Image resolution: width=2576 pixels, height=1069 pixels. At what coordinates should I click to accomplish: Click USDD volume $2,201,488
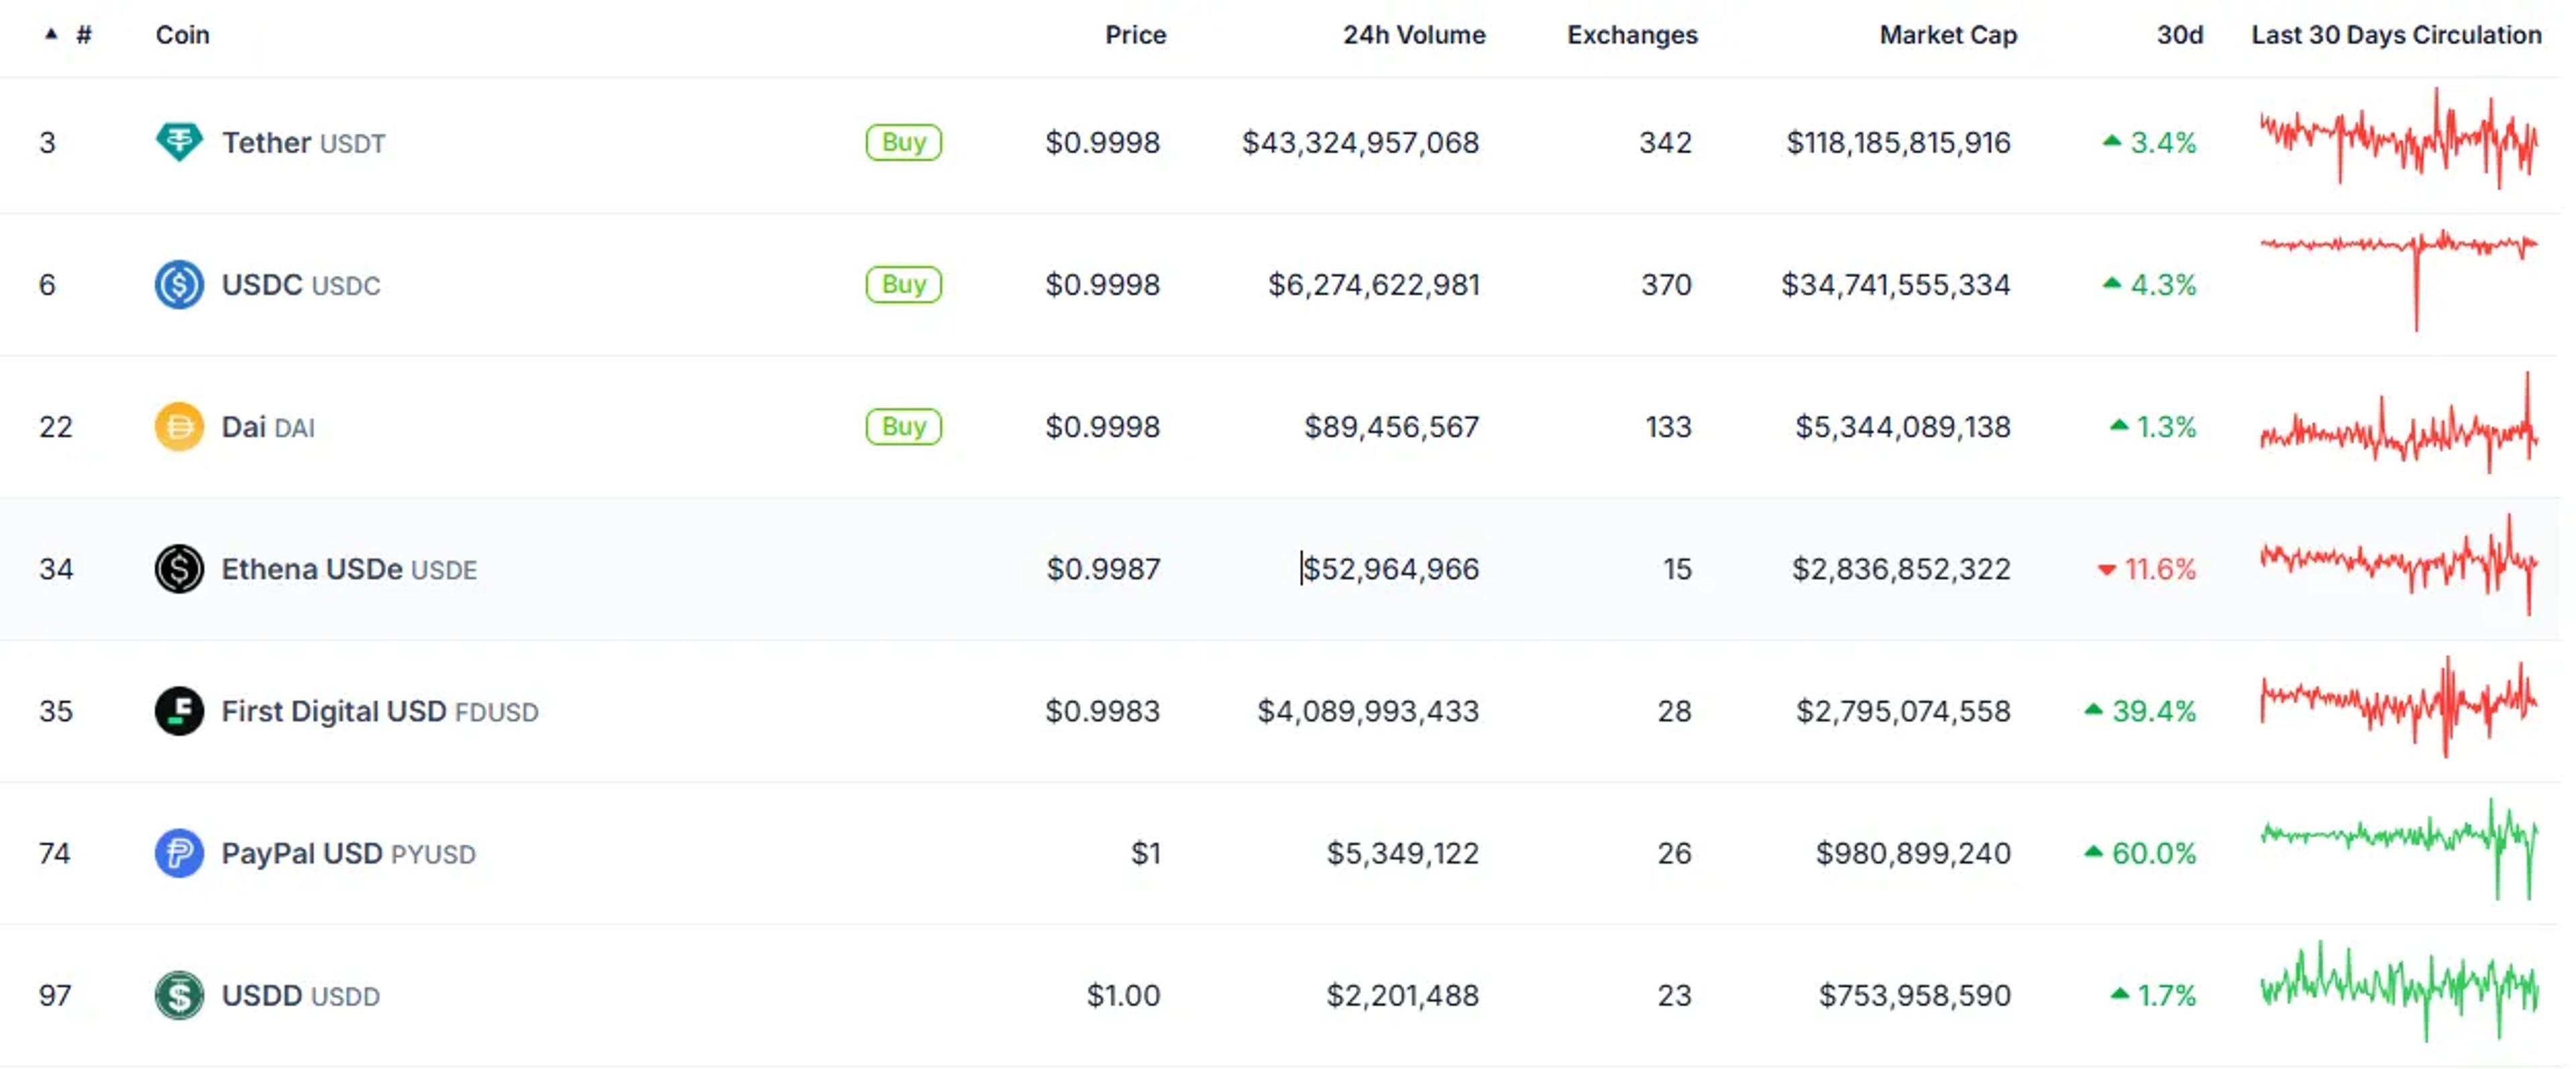click(1402, 995)
